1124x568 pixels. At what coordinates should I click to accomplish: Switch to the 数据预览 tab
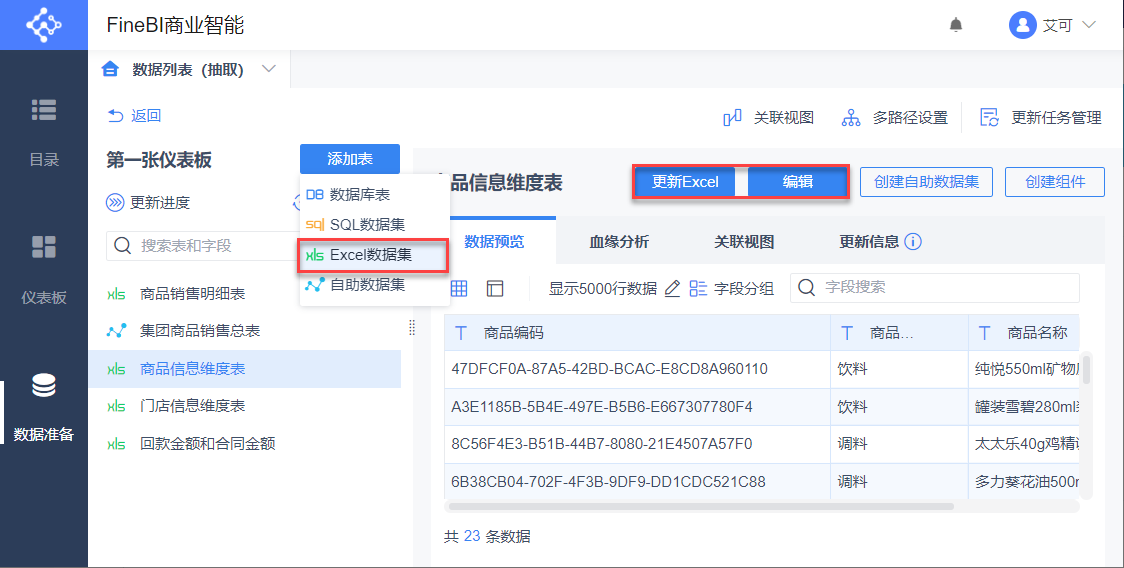(x=494, y=242)
